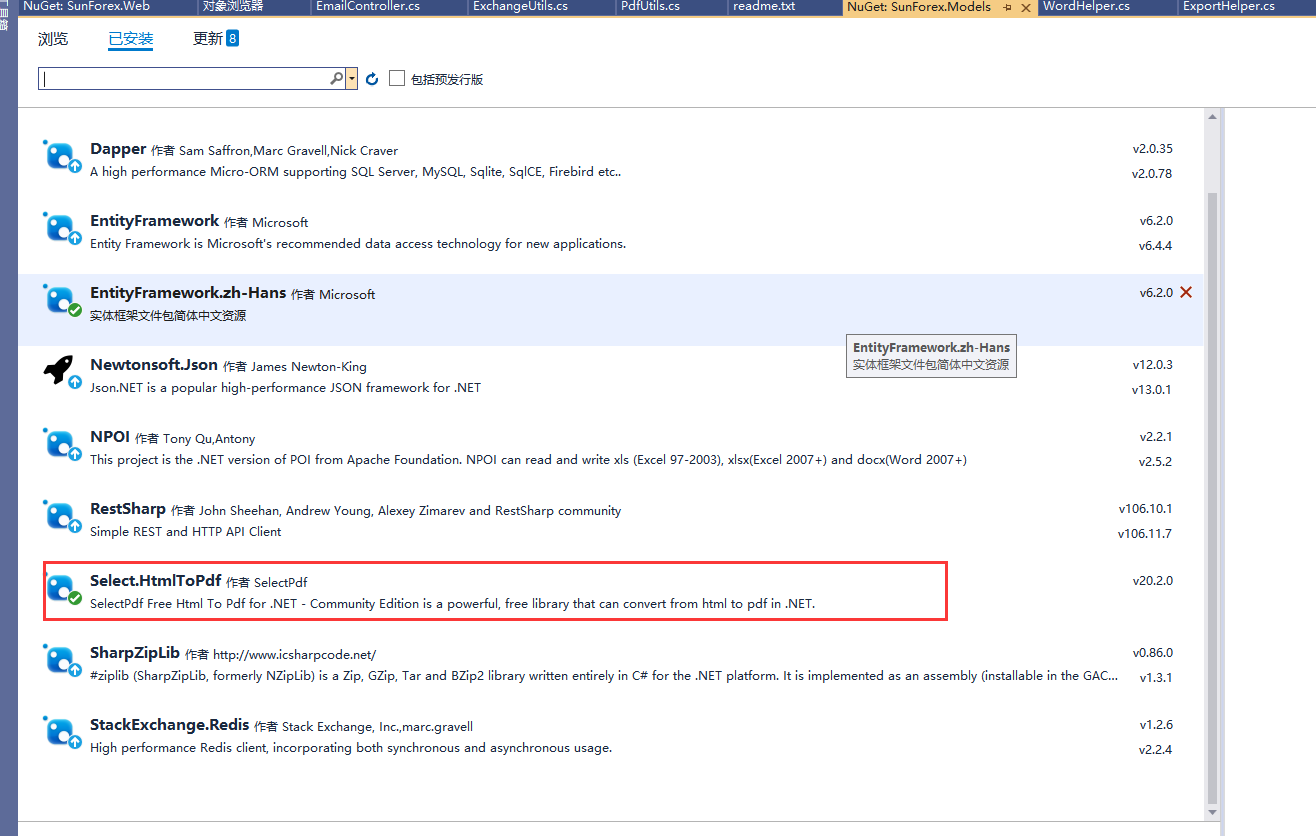
Task: Click the StackExchange.Redis package icon
Action: click(x=61, y=733)
